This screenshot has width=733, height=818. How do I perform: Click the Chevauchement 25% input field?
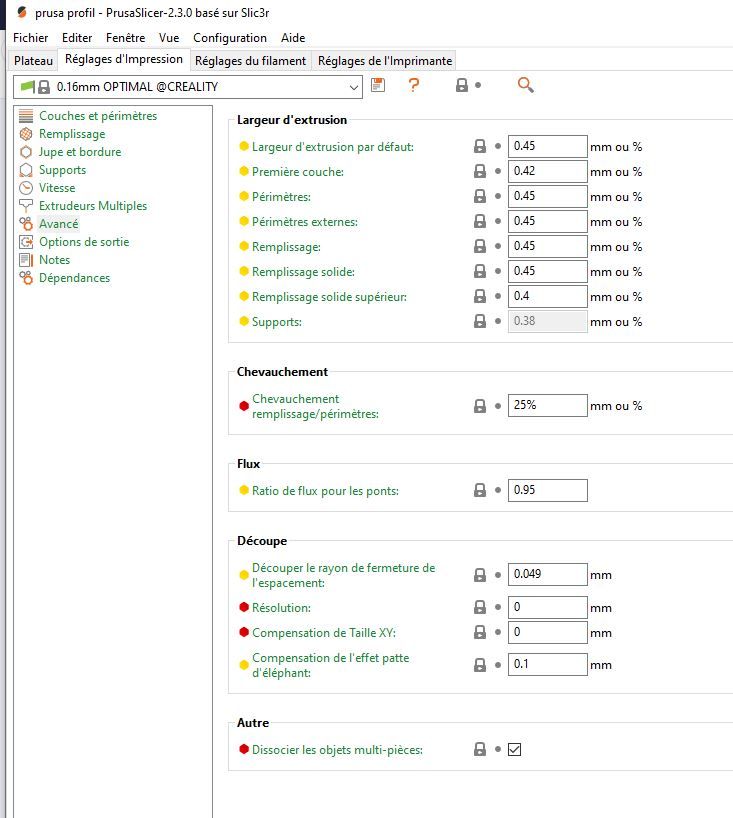pos(547,405)
